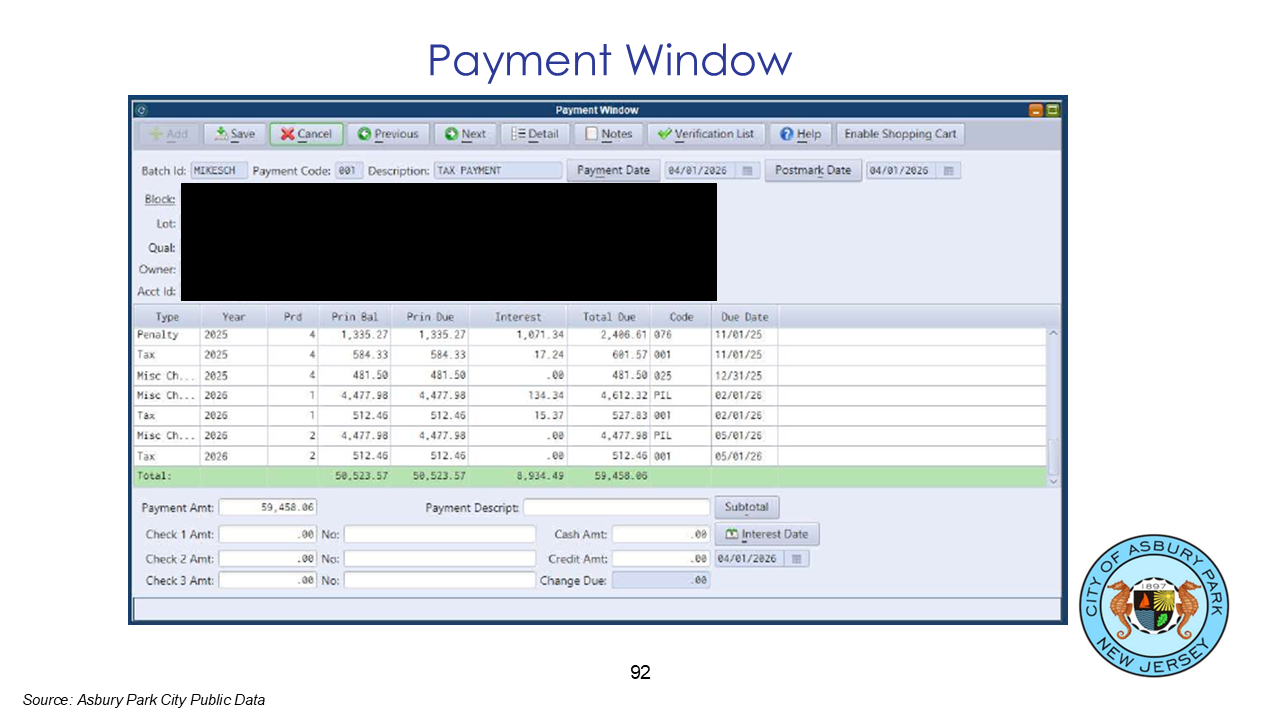Click the table scrollbar down arrow
This screenshot has width=1280, height=720.
coord(1053,481)
